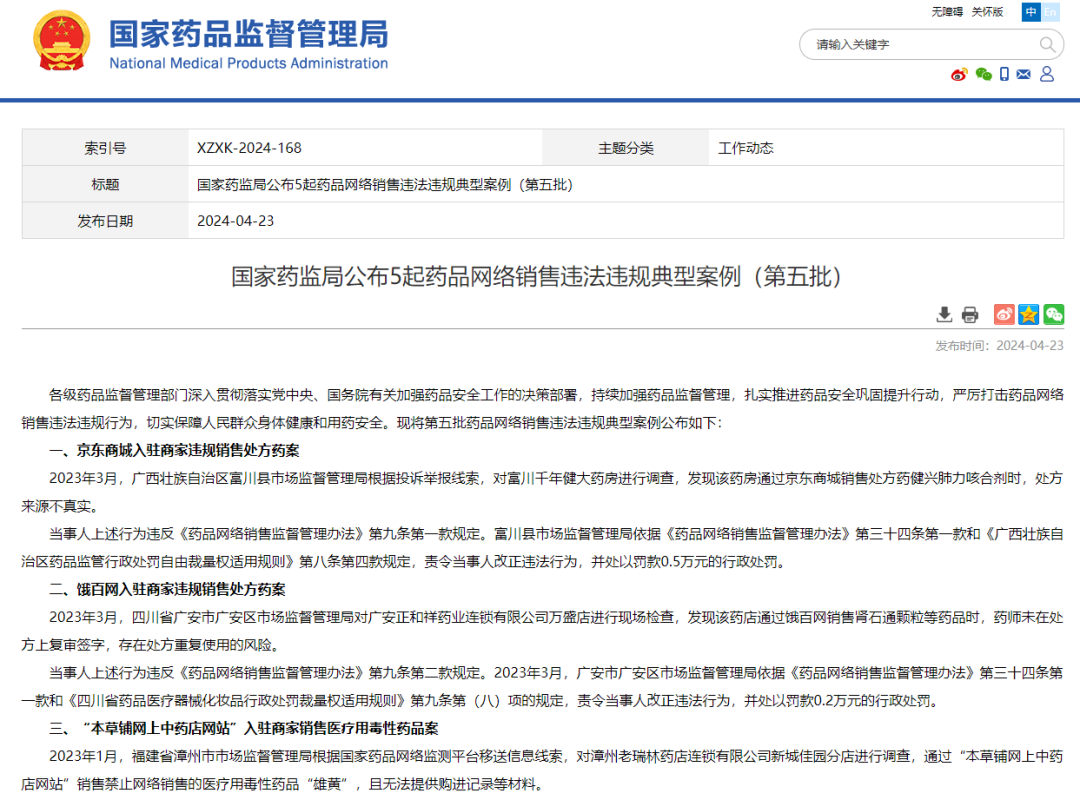Click the 工作动态 category value
This screenshot has width=1080, height=800.
745,148
